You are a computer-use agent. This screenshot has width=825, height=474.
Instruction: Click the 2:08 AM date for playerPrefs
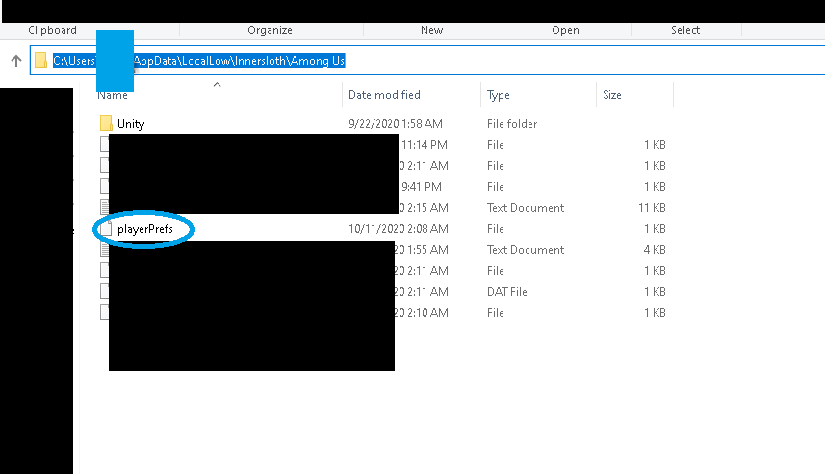(398, 229)
